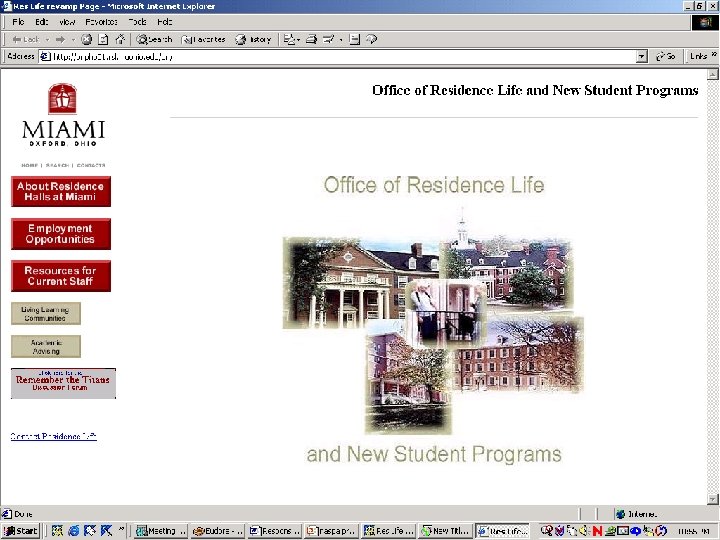Open the address bar dropdown list
720x540 pixels.
coord(642,56)
